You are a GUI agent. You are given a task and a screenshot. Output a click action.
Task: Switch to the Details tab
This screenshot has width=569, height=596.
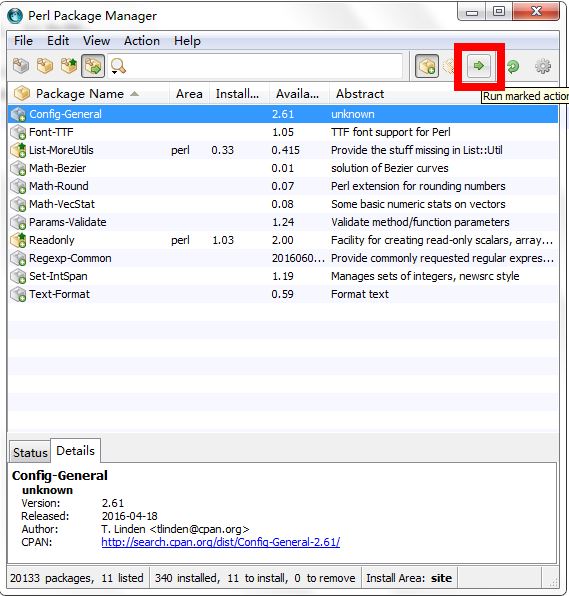pyautogui.click(x=75, y=451)
